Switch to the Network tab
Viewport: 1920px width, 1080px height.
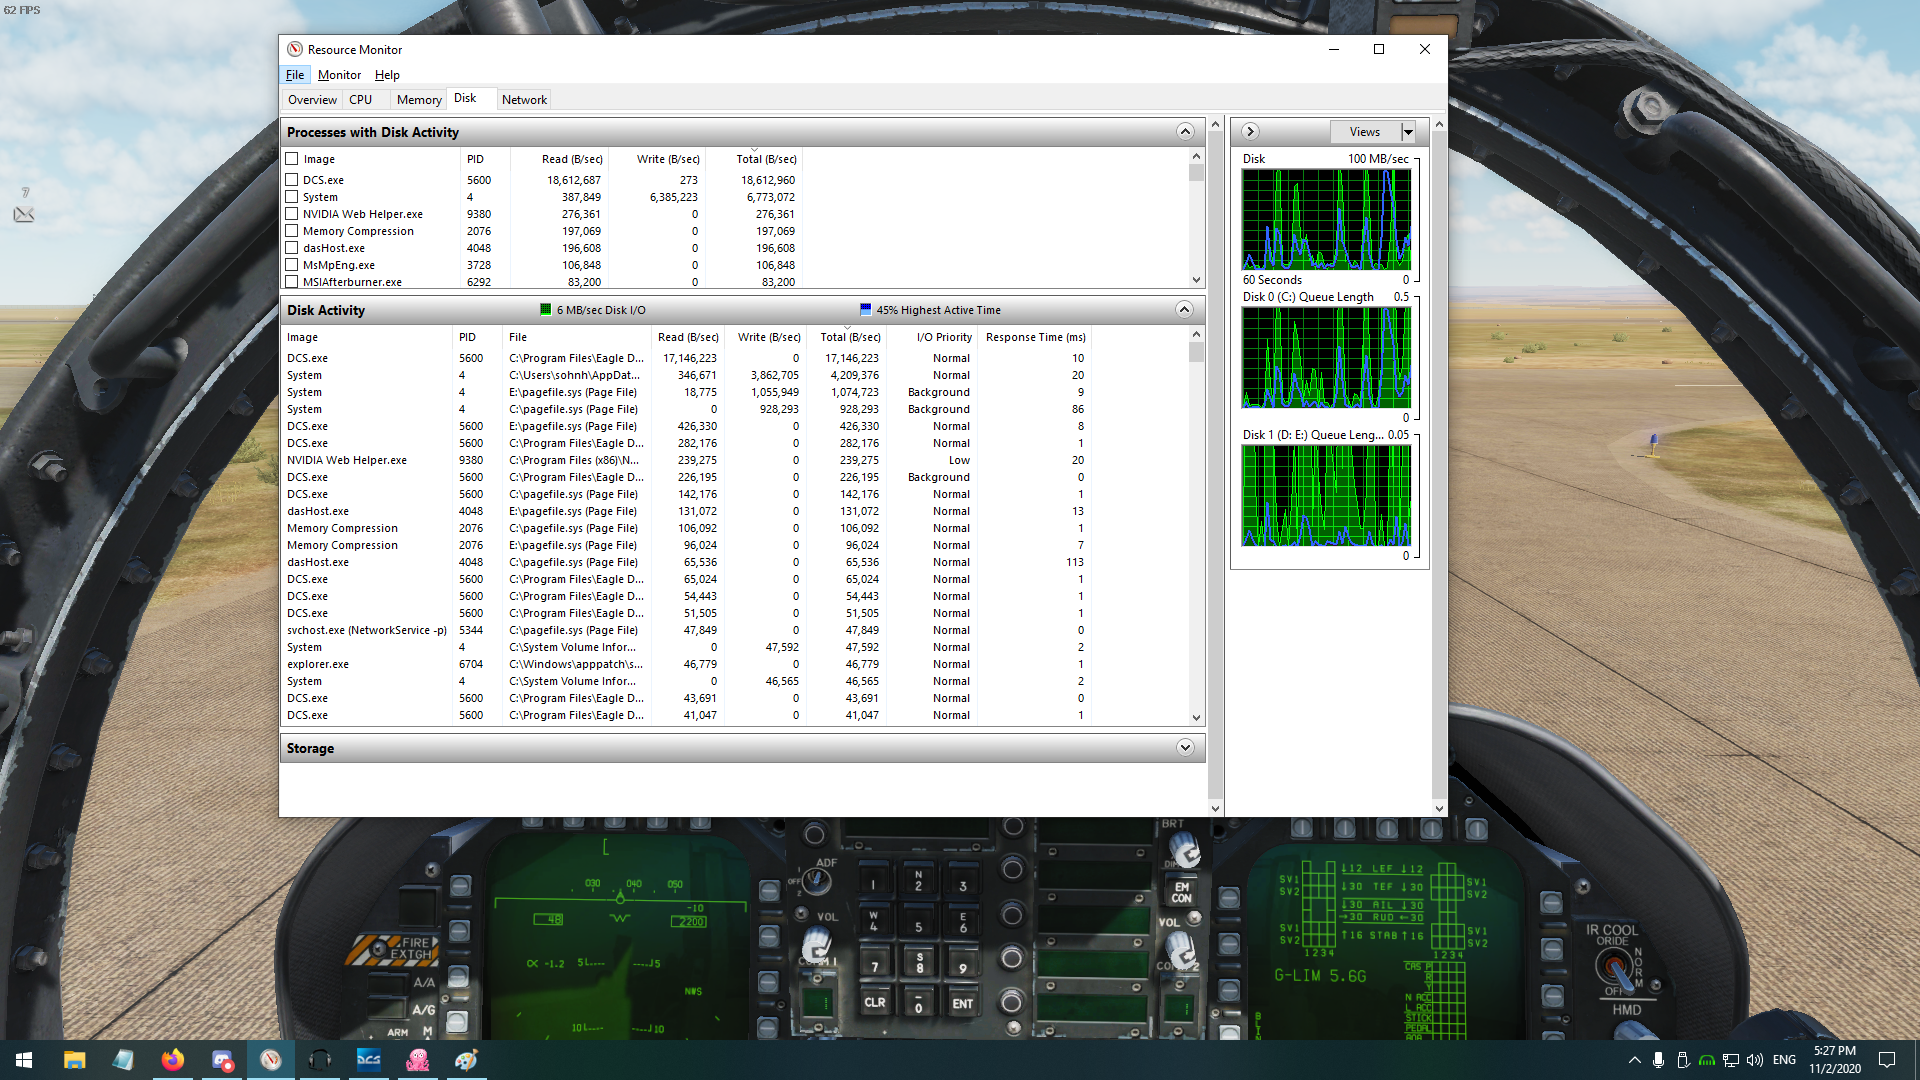524,100
